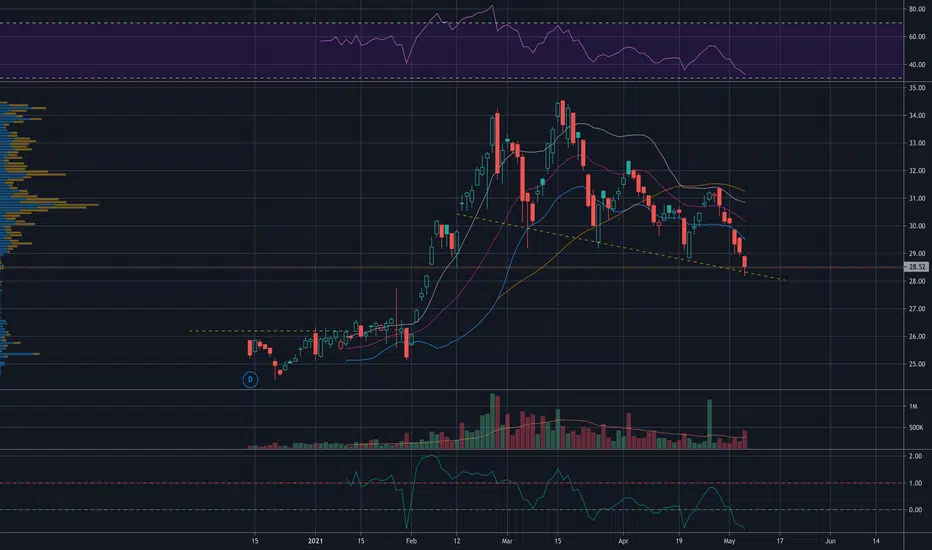Click the 12 label on time axis
Viewport: 932px width, 550px height.
click(x=456, y=541)
